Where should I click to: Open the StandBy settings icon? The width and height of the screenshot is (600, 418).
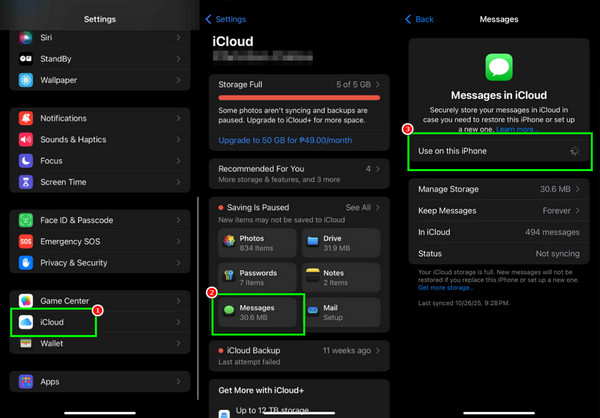(x=26, y=58)
